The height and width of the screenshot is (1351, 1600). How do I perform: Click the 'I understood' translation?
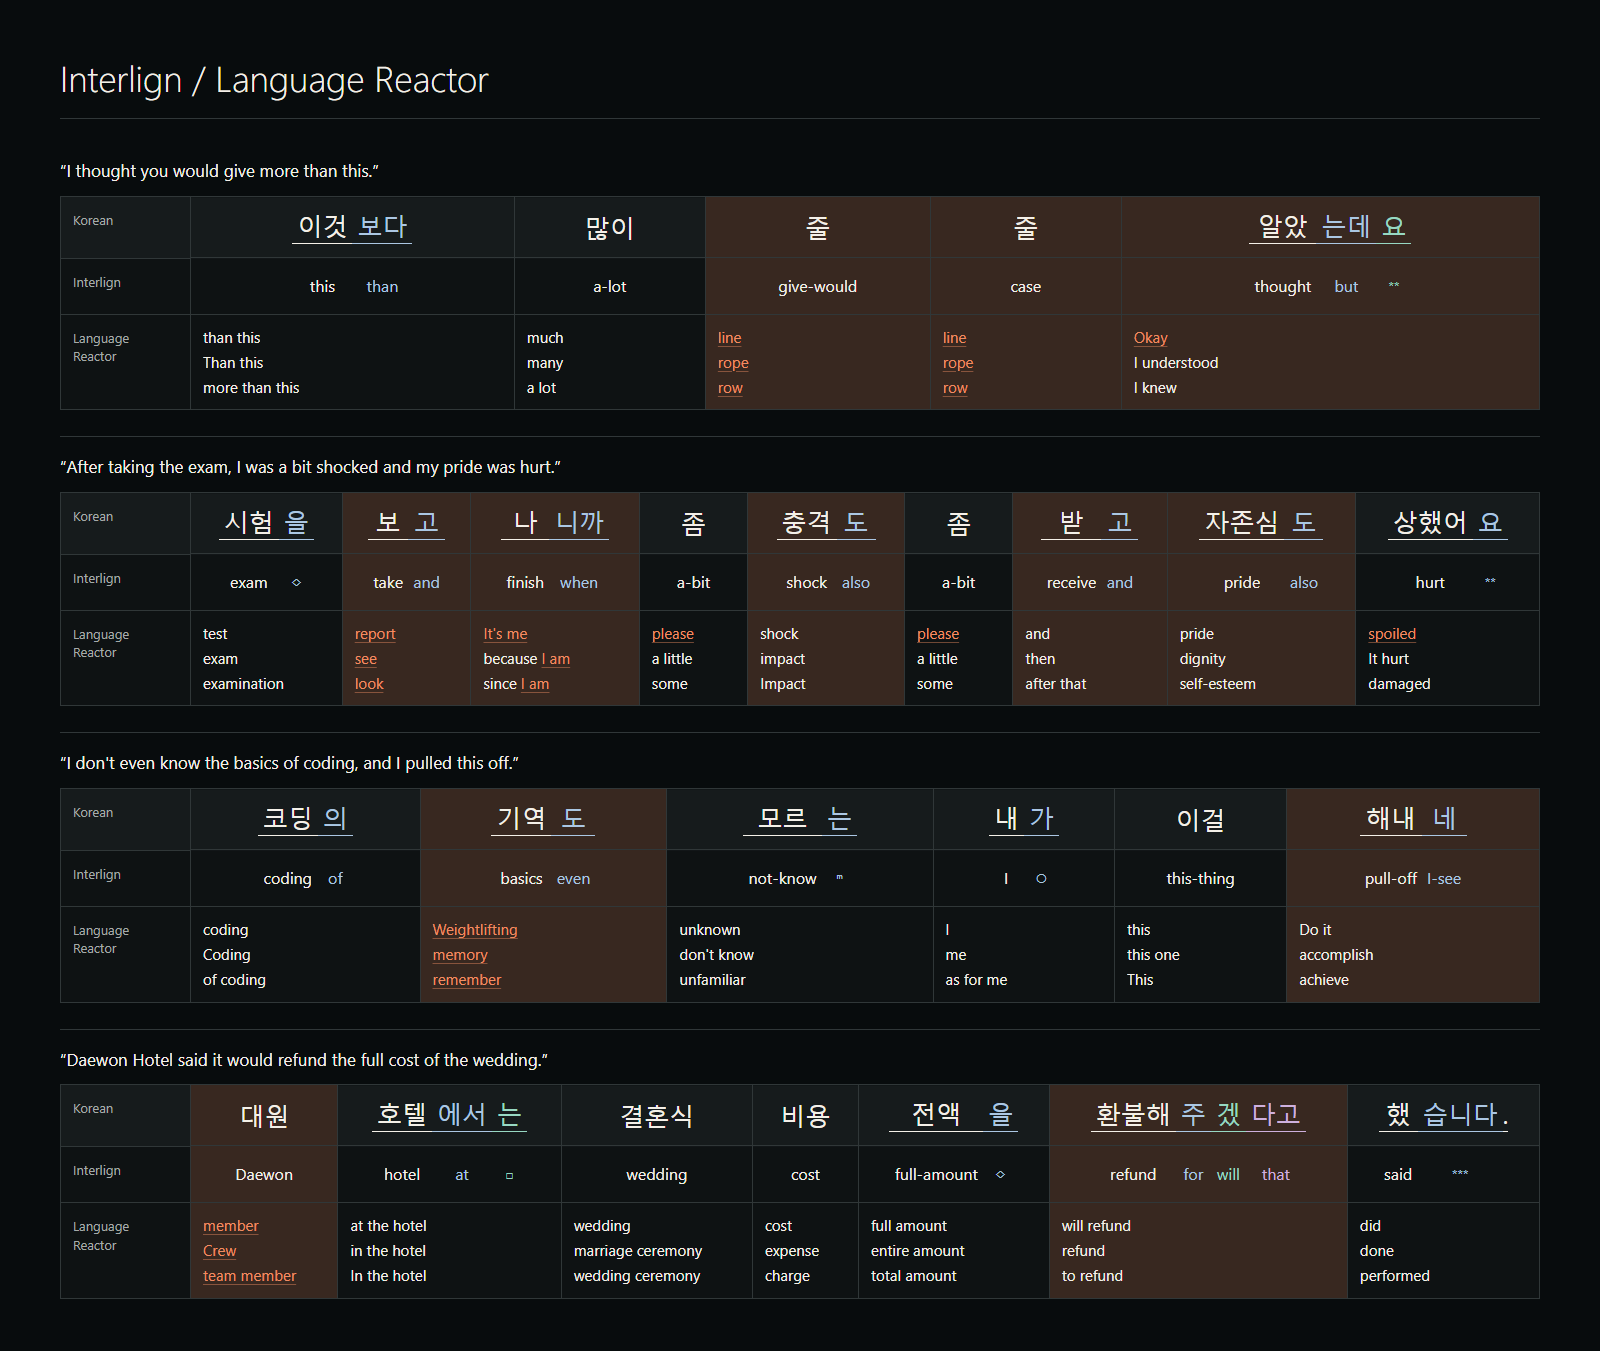coord(1176,363)
